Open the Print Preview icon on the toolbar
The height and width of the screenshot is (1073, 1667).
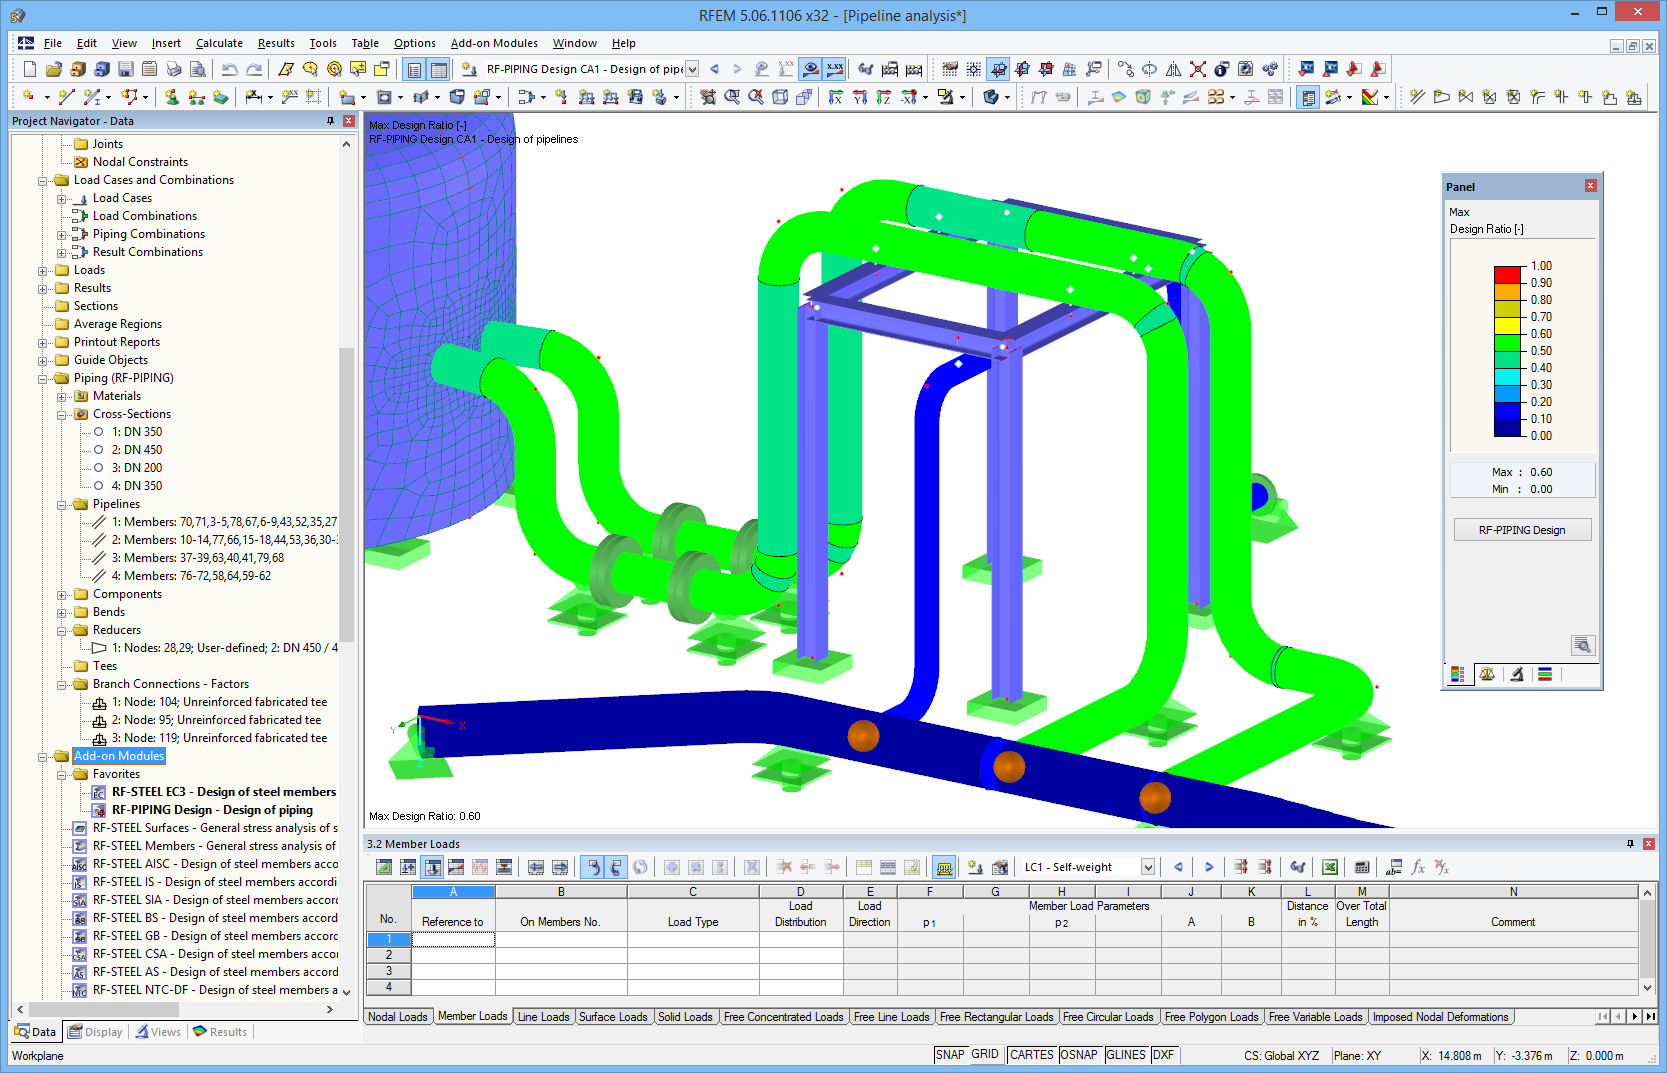198,68
